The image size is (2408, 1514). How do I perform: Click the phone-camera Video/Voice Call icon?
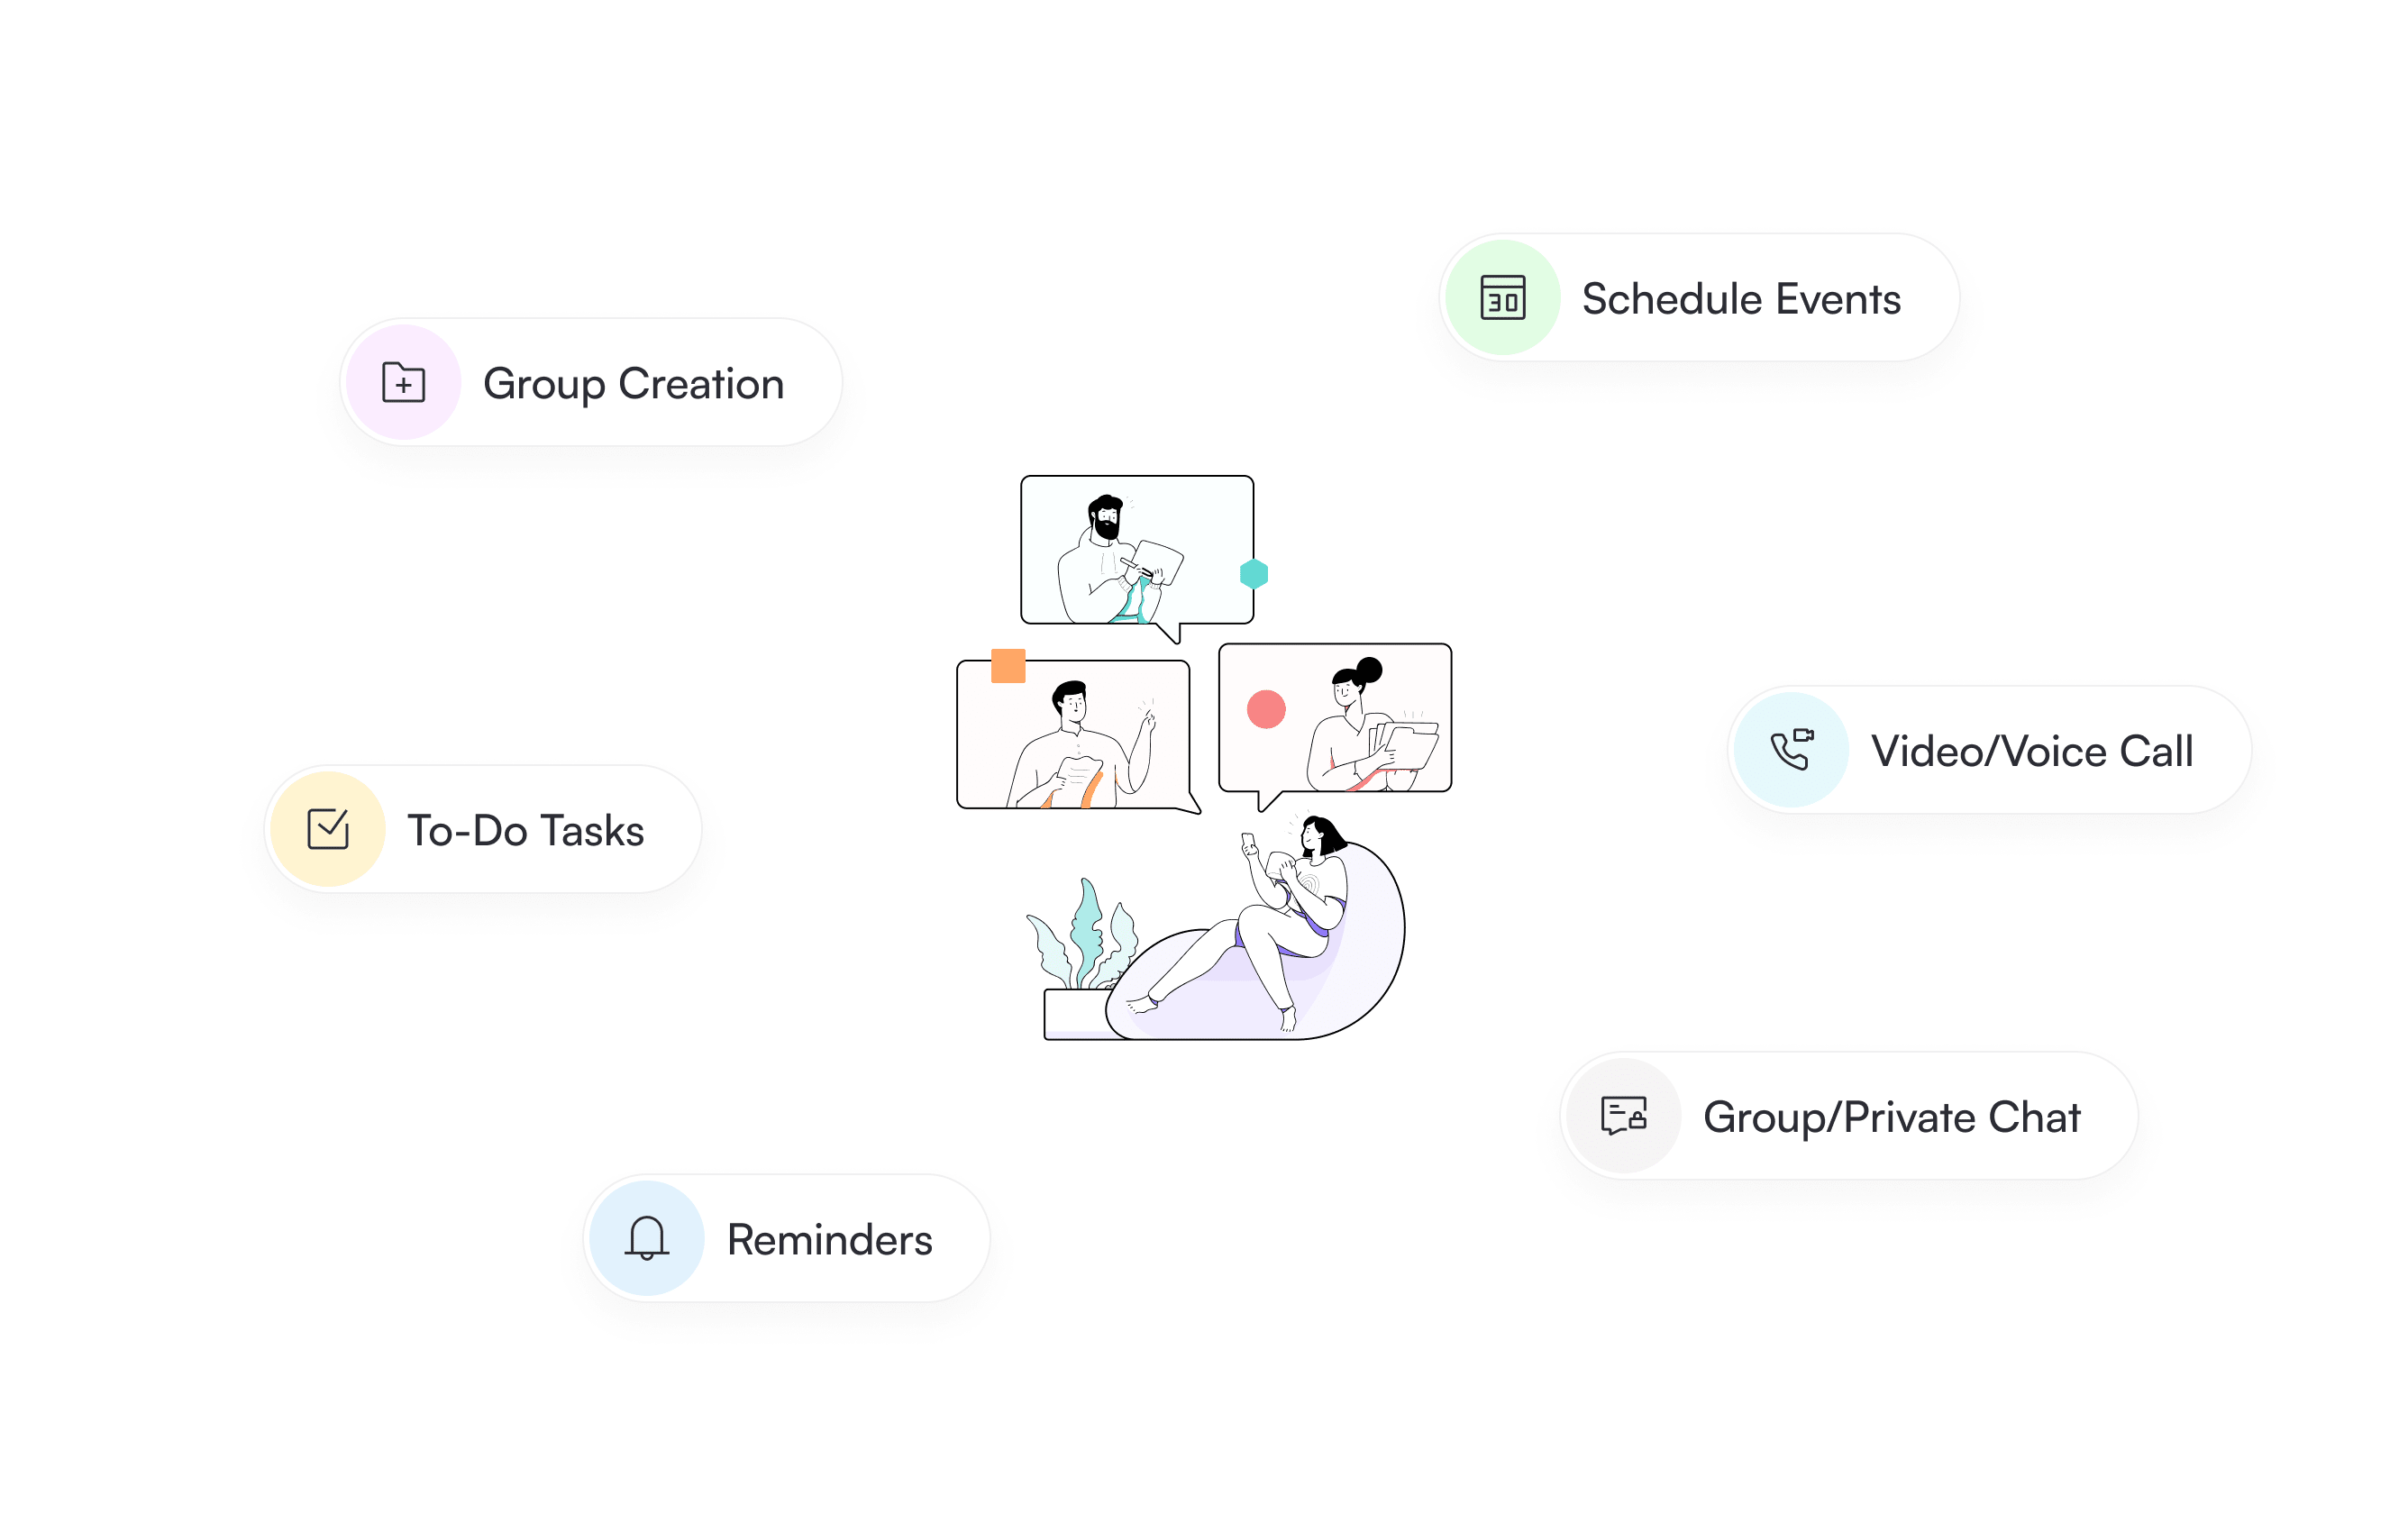tap(1791, 750)
